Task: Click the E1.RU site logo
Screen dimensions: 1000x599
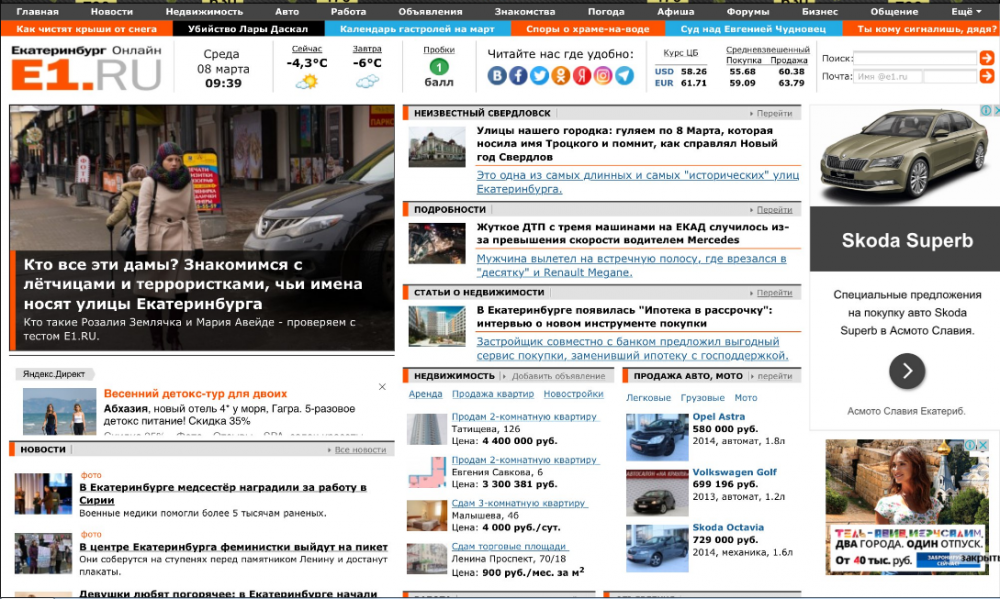Action: 86,68
